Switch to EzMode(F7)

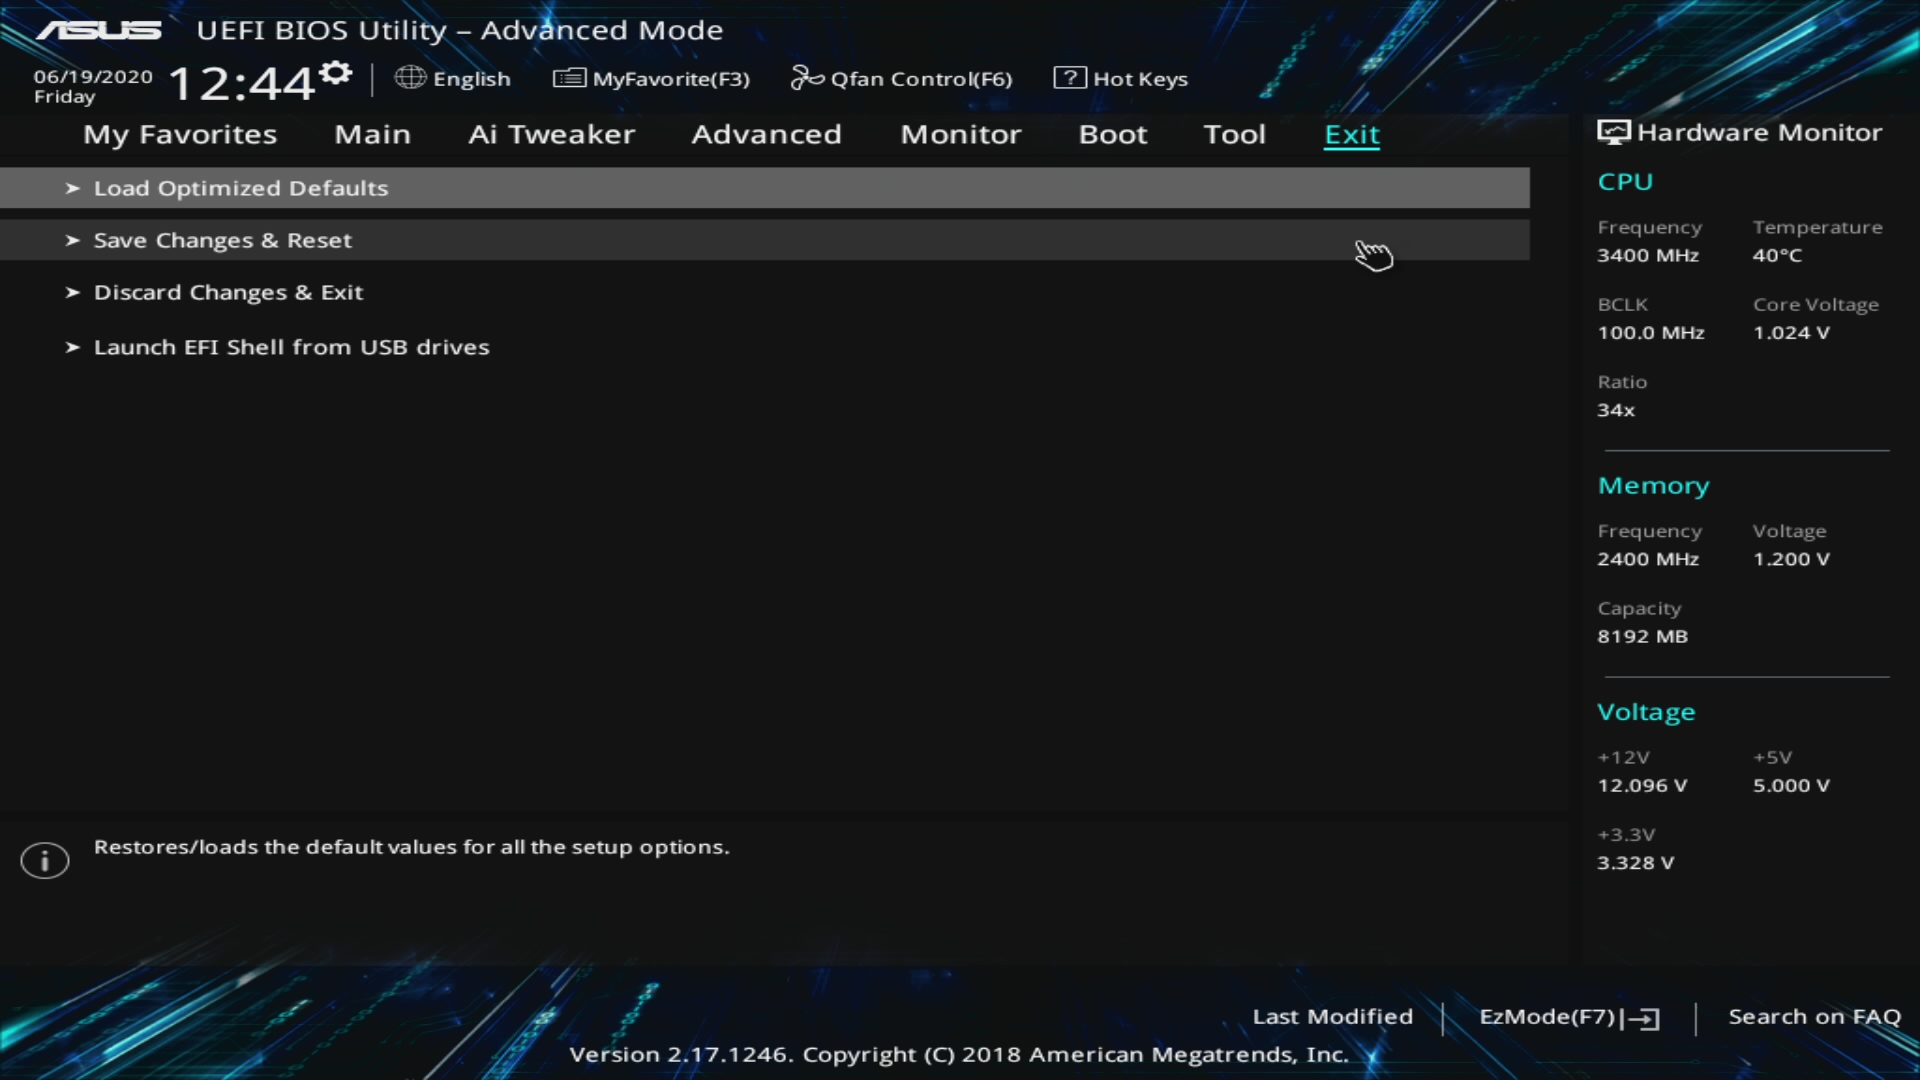click(x=1547, y=1017)
